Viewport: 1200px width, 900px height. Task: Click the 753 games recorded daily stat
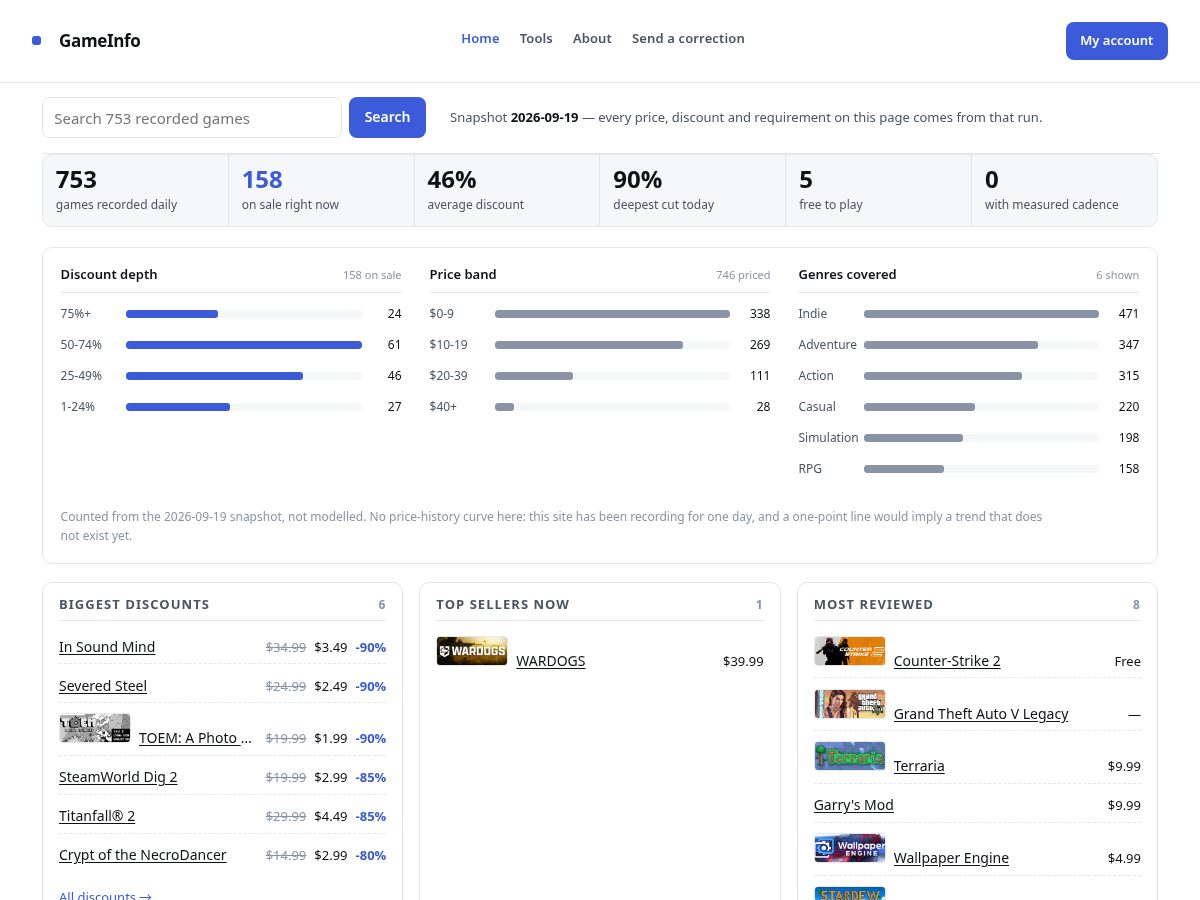(136, 190)
